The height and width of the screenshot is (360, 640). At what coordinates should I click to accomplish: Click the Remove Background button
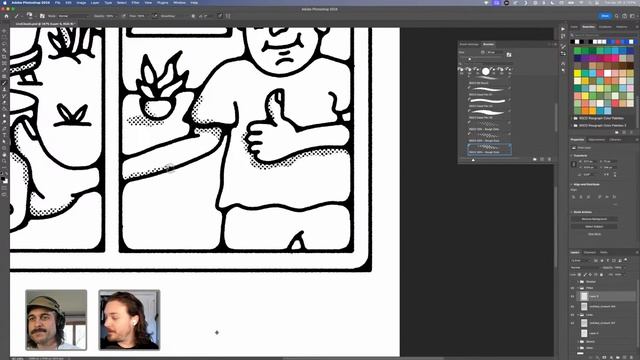click(594, 219)
